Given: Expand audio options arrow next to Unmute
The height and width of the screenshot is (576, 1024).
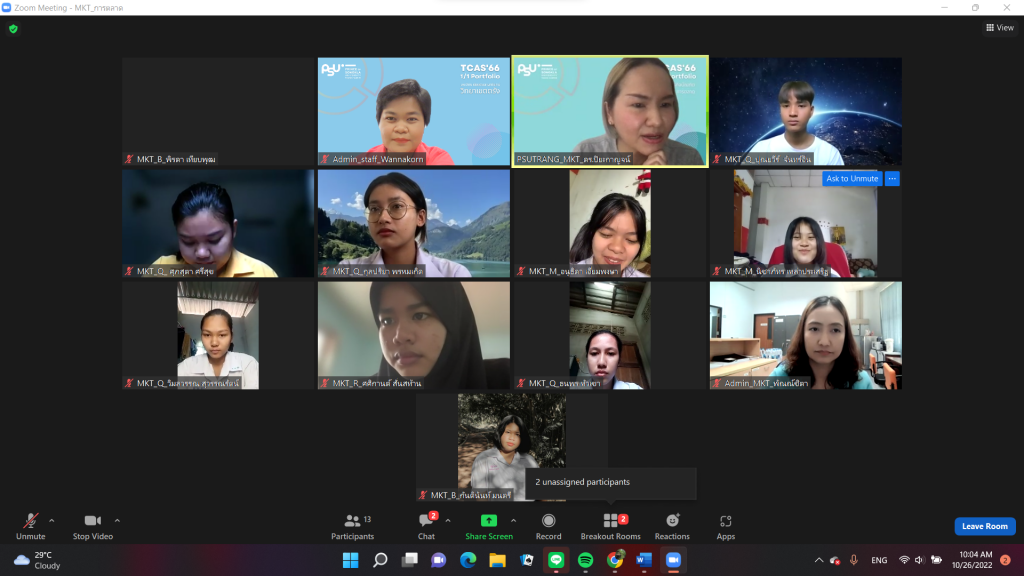Looking at the screenshot, I should click(x=52, y=520).
